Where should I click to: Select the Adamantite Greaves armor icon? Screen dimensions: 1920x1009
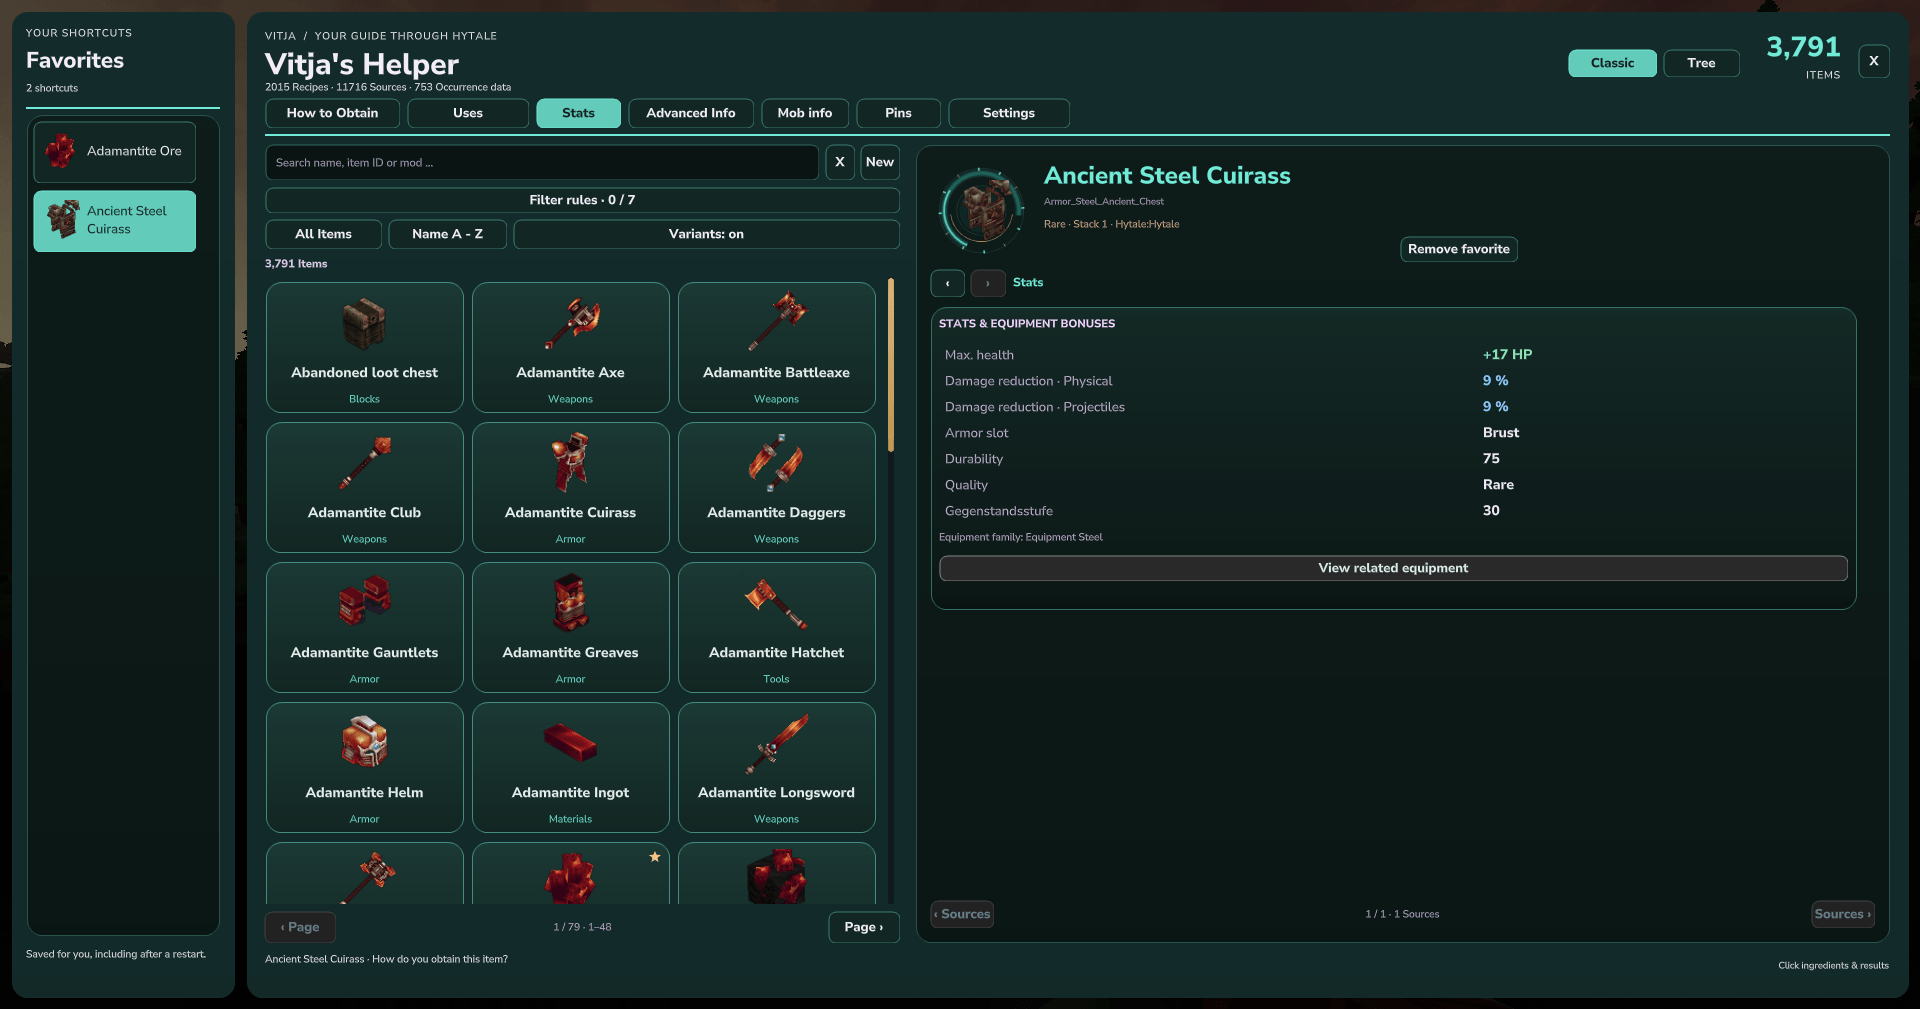(x=571, y=603)
